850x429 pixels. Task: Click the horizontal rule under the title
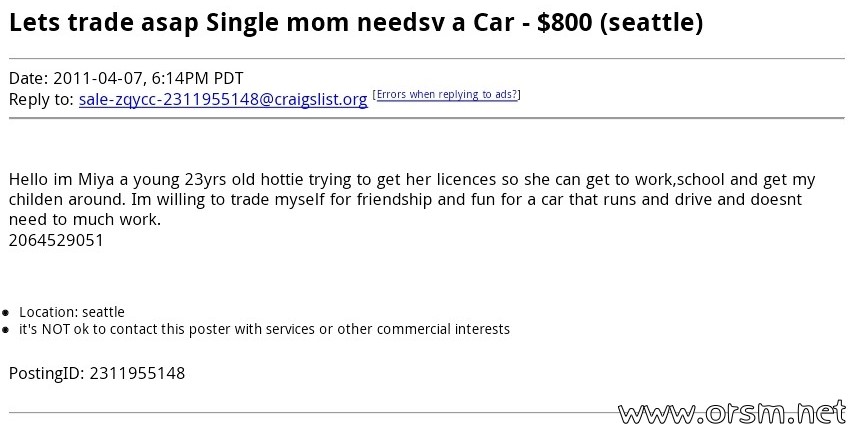click(x=427, y=58)
